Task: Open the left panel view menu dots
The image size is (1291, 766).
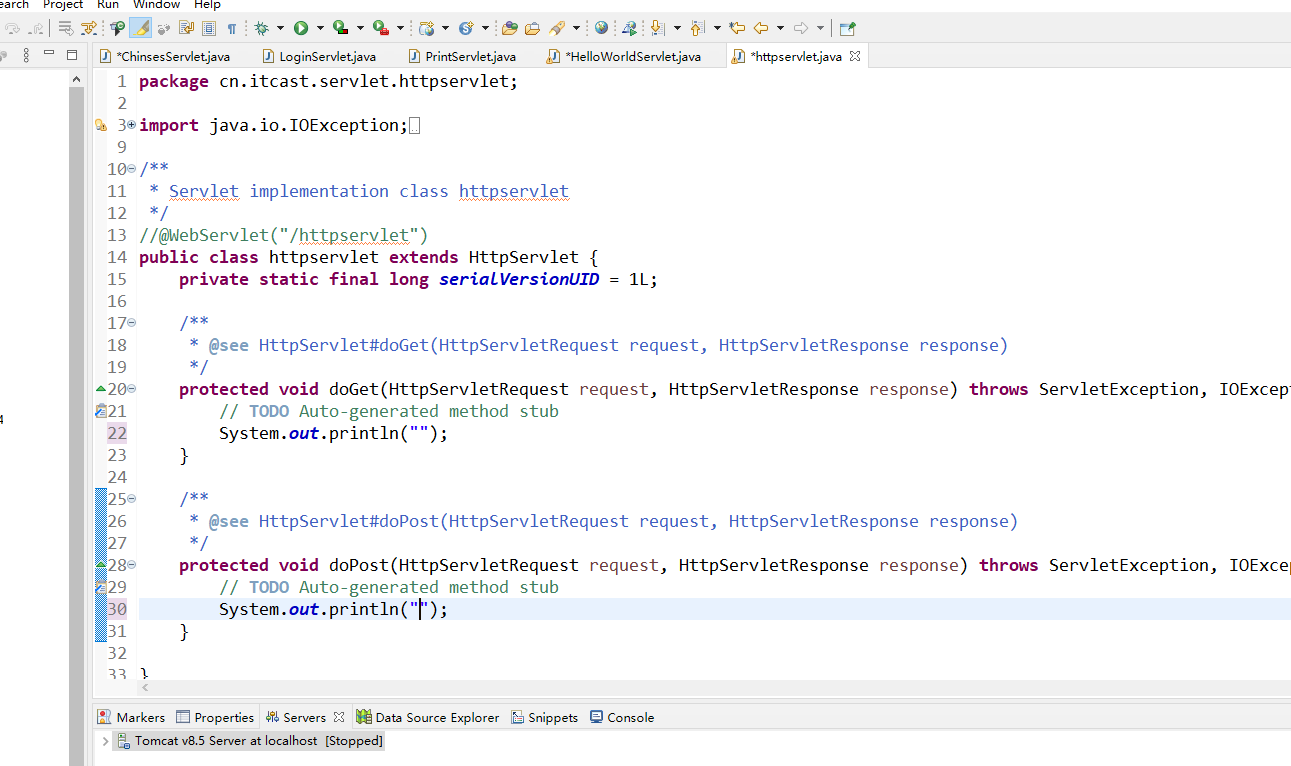Action: 26,55
